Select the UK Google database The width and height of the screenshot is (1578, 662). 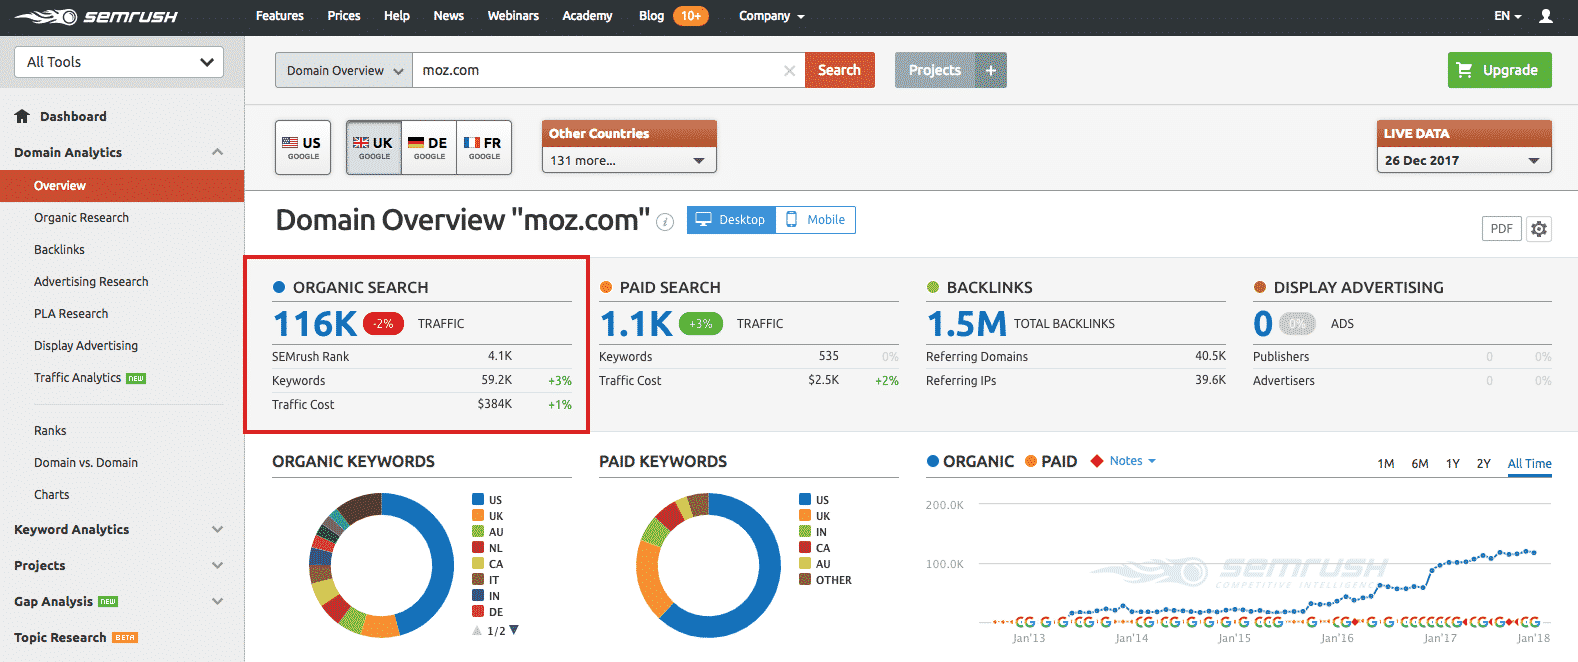coord(374,148)
